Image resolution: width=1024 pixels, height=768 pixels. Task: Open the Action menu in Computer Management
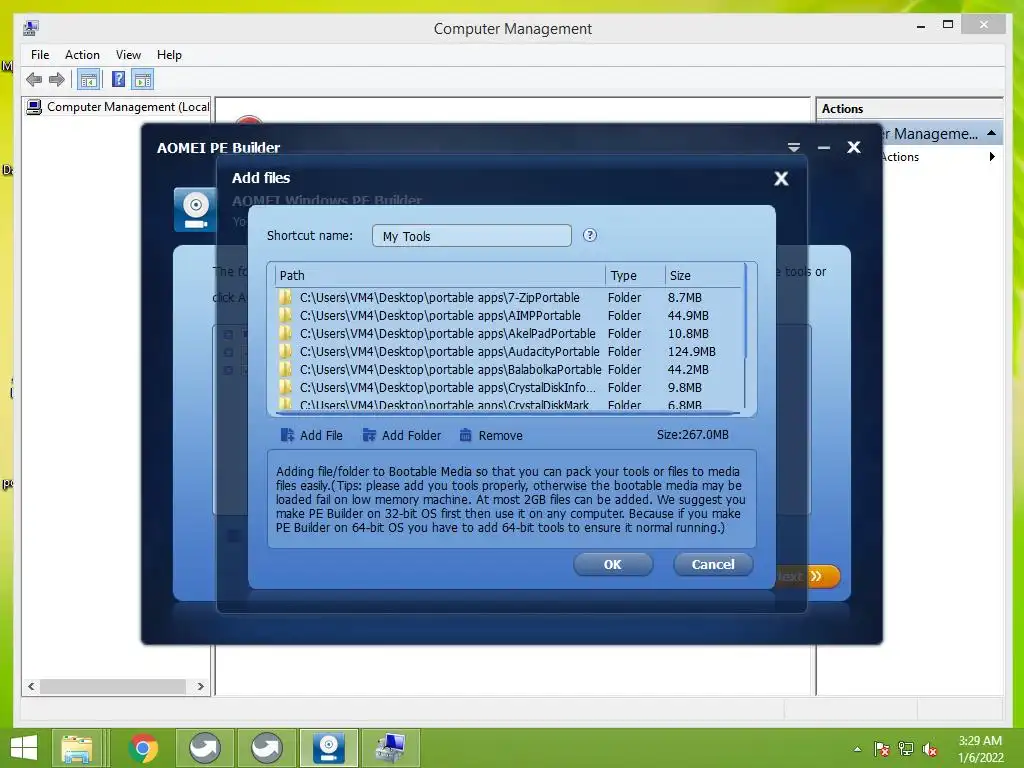(x=82, y=55)
